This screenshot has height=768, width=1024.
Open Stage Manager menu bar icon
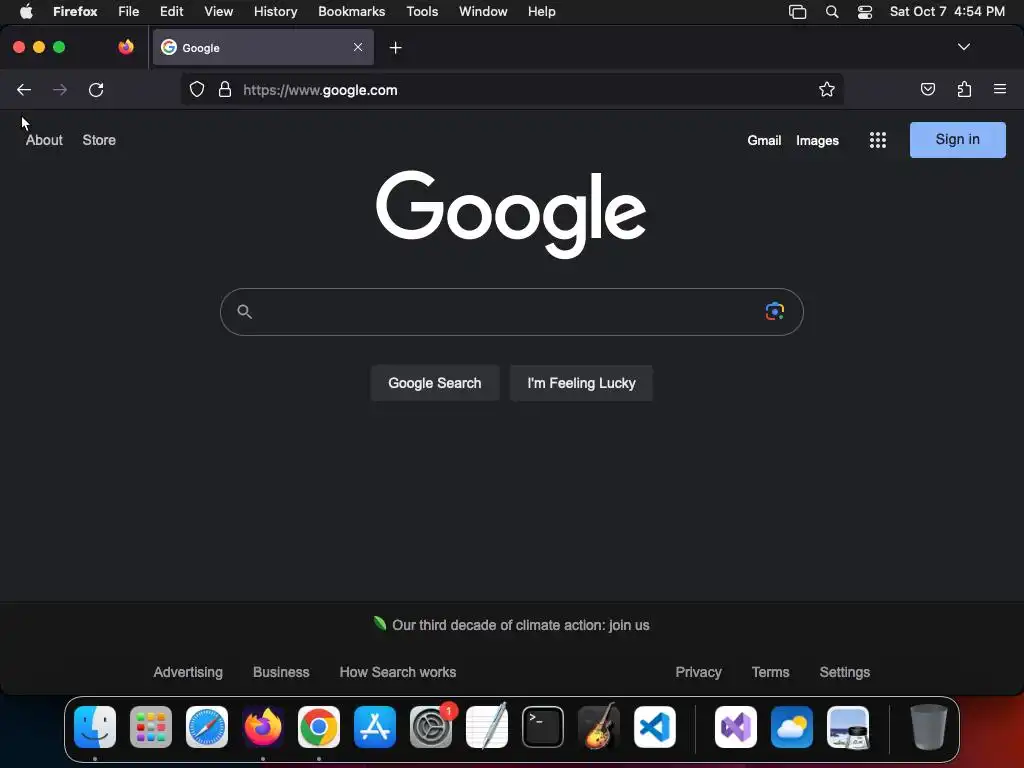point(797,12)
